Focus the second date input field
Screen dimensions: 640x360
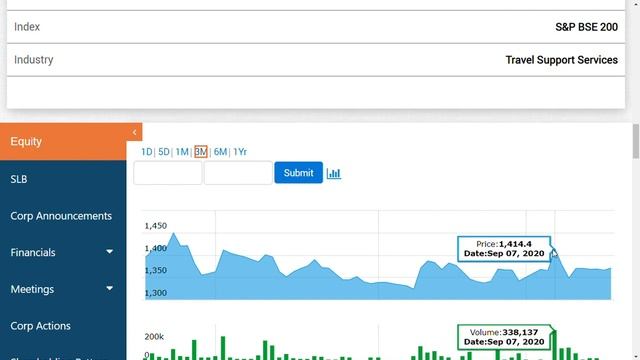pyautogui.click(x=238, y=173)
